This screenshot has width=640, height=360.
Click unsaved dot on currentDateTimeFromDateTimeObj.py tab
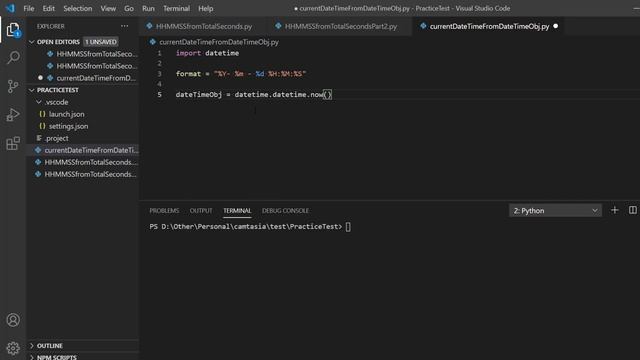click(x=556, y=26)
